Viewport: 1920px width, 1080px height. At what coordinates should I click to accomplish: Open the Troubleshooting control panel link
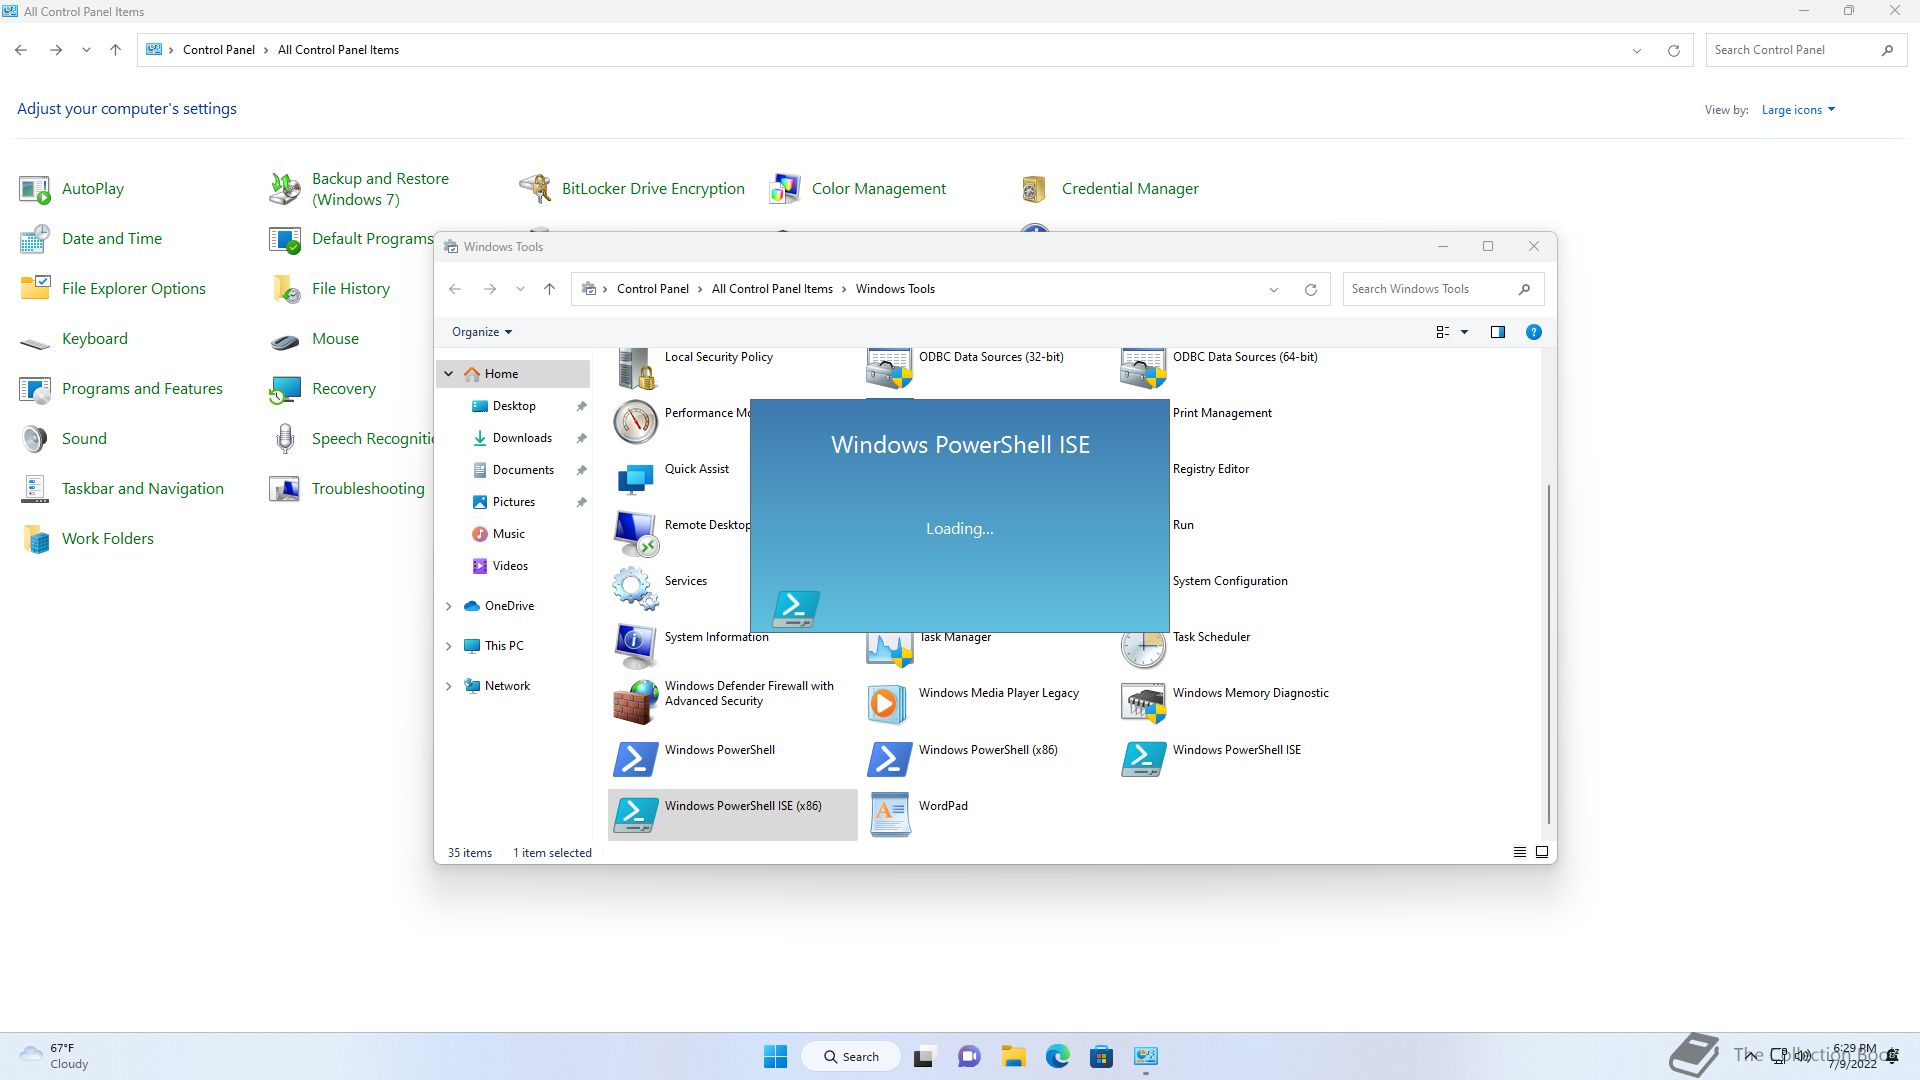[x=367, y=489]
